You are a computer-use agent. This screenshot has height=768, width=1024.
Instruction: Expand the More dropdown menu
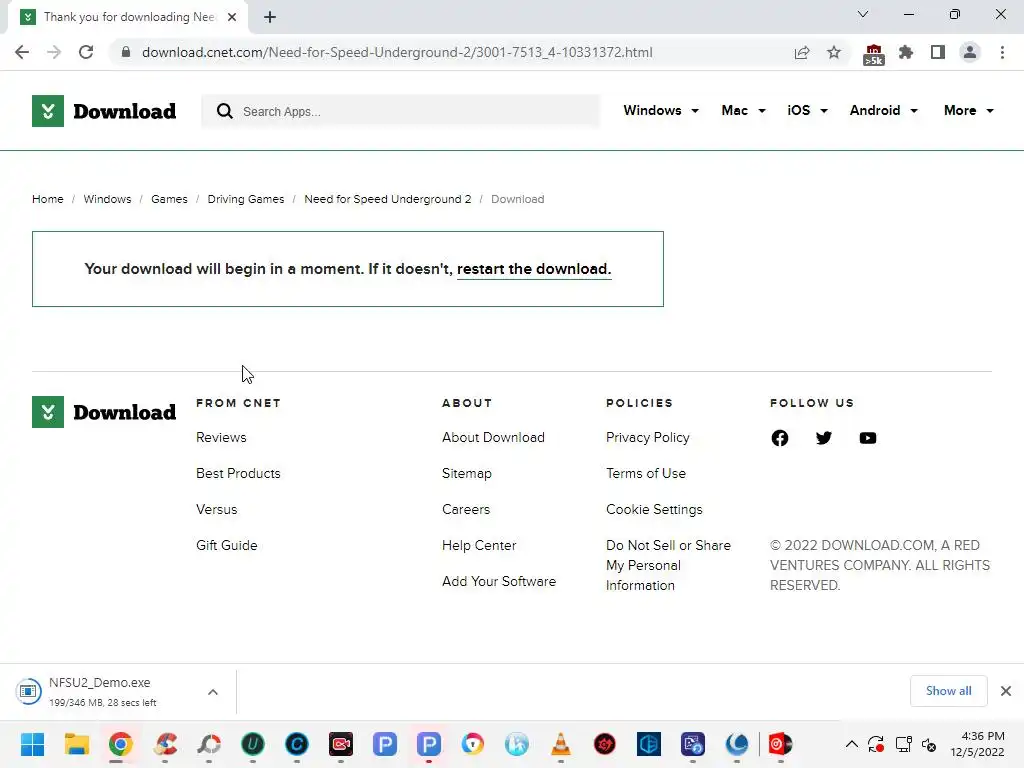(x=968, y=110)
